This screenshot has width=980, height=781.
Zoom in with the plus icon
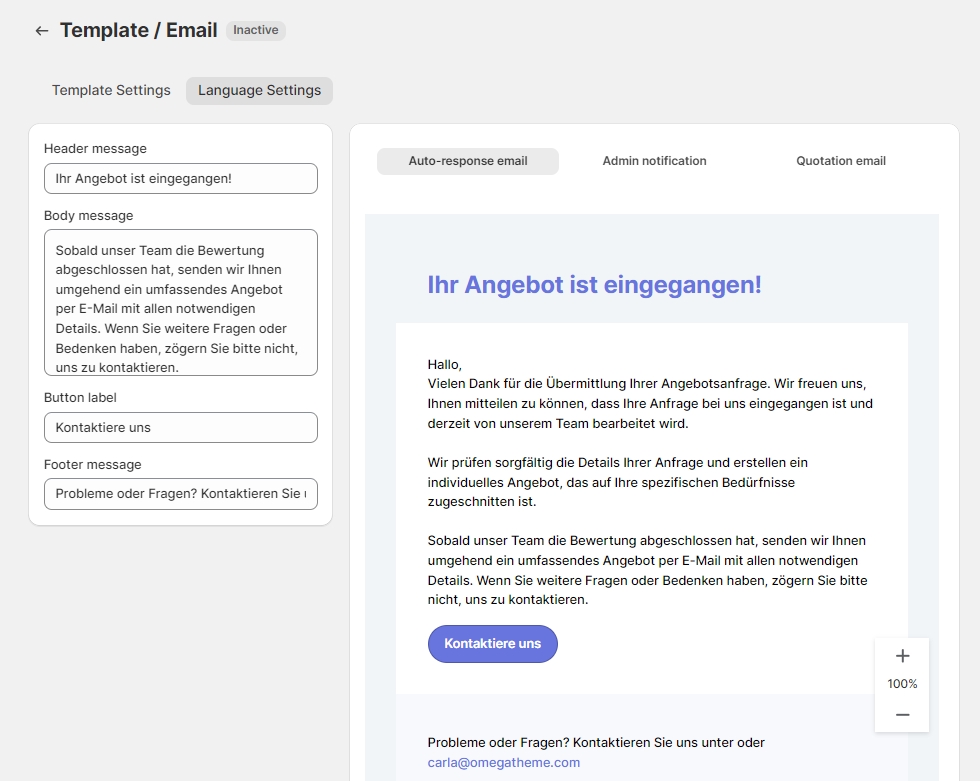(x=902, y=656)
